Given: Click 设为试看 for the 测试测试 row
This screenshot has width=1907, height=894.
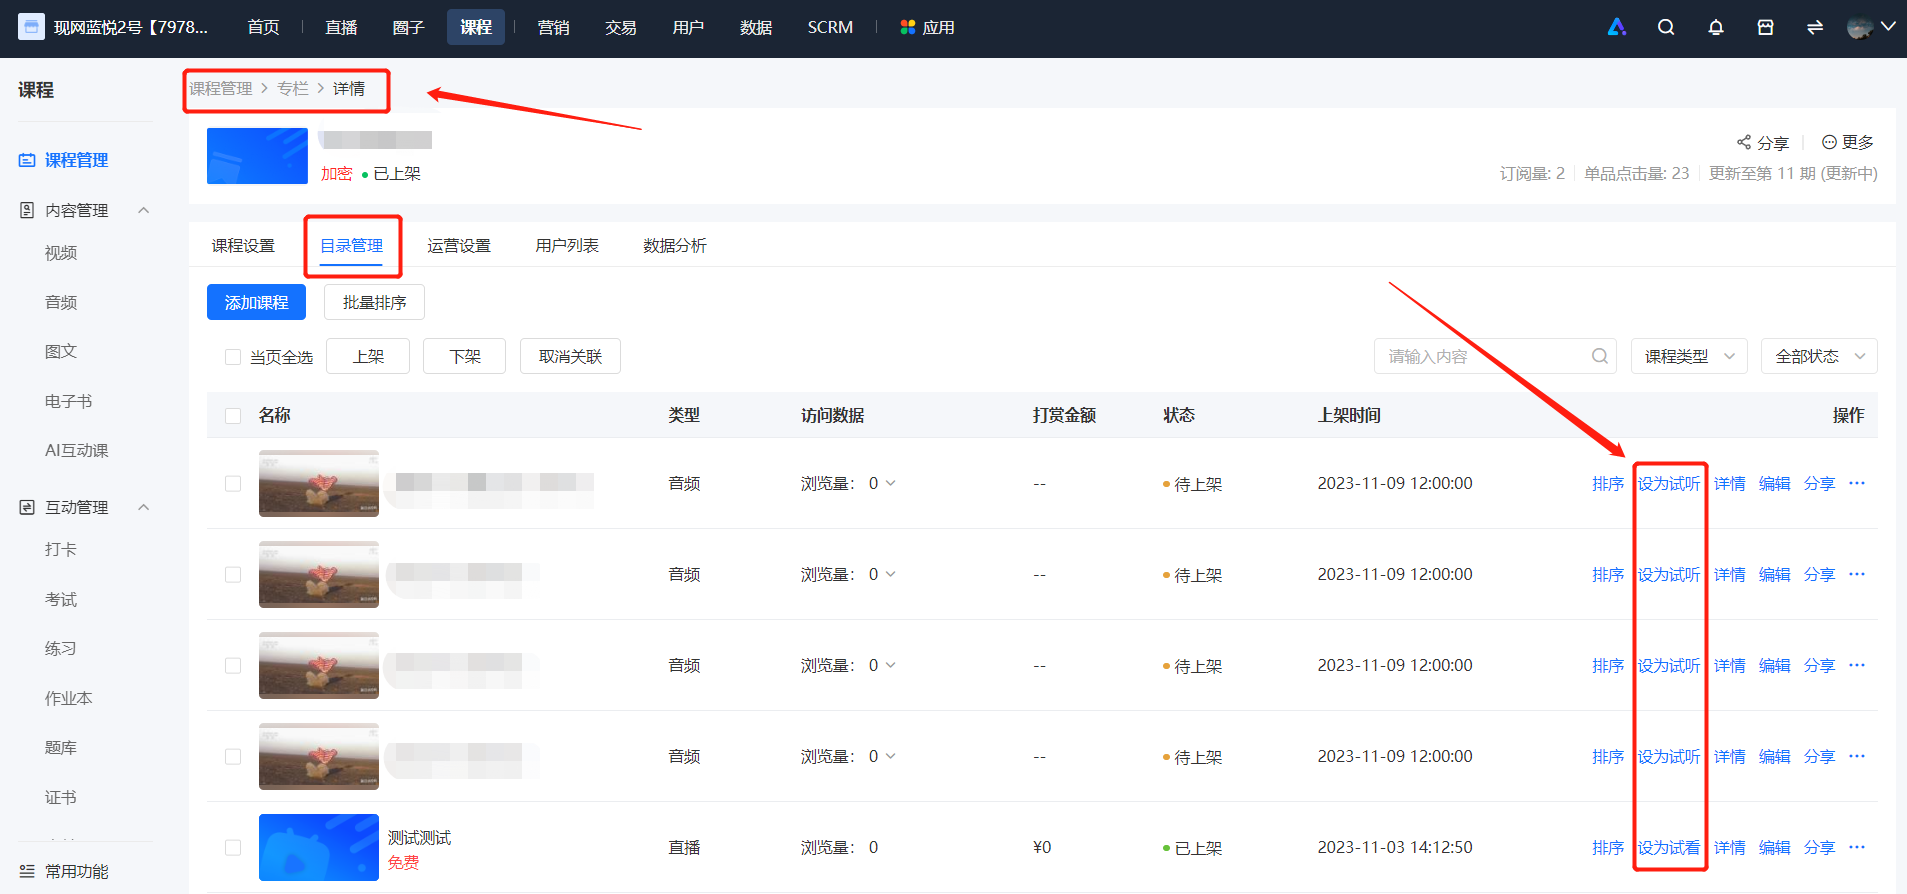Looking at the screenshot, I should click(x=1668, y=847).
